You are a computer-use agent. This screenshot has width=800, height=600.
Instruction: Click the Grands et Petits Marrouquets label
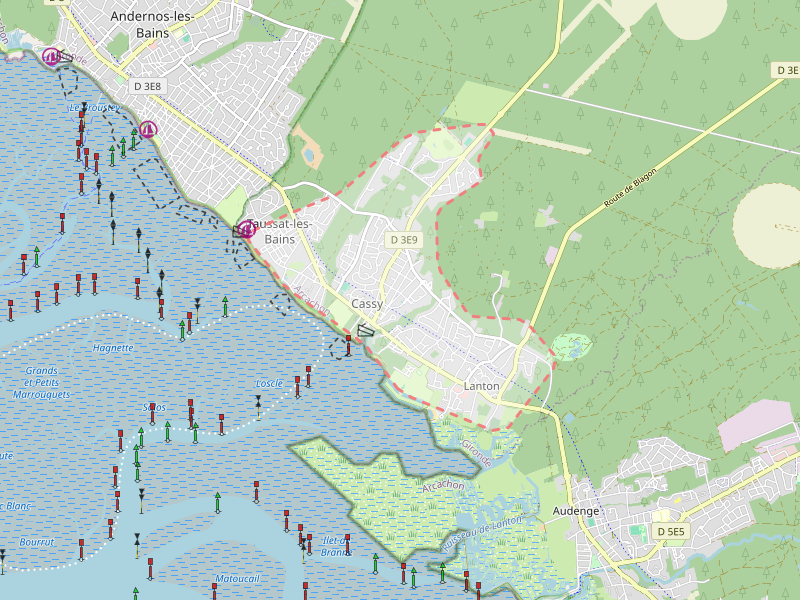(41, 382)
